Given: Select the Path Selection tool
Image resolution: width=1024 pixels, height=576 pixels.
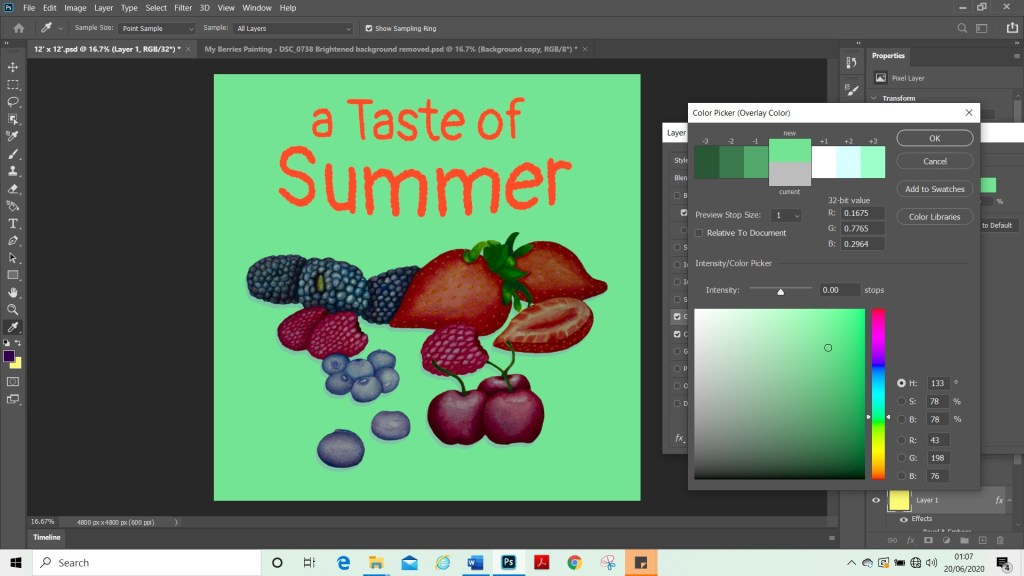Looking at the screenshot, I should (x=12, y=258).
